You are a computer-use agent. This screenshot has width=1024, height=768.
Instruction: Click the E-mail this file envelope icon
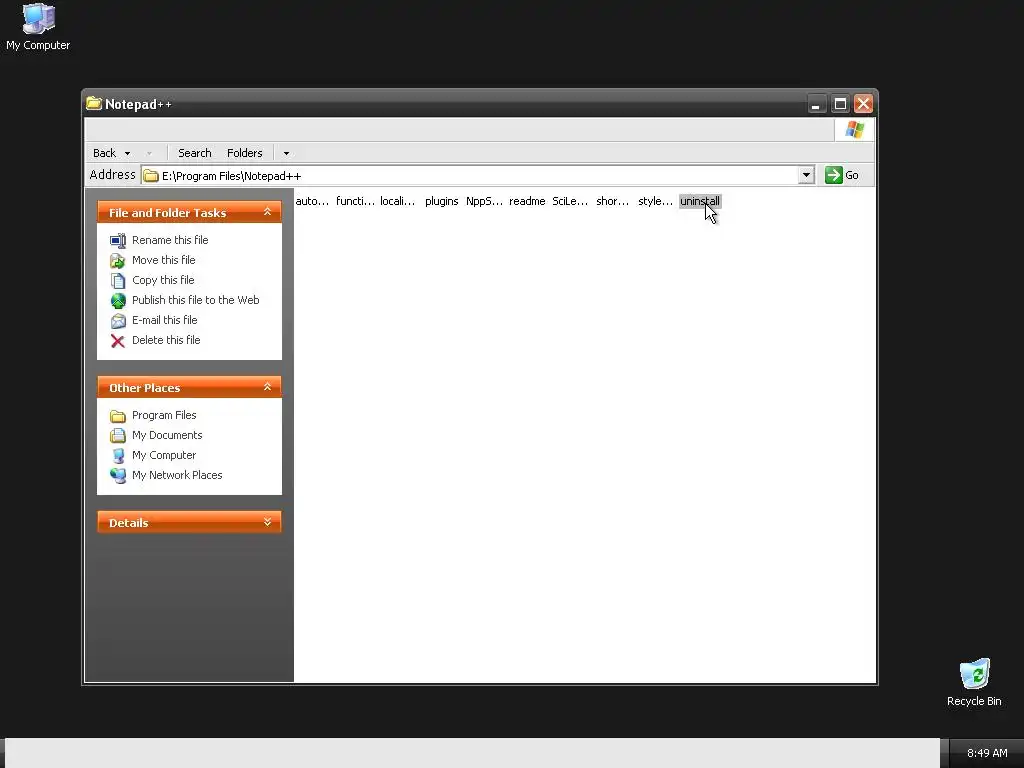(118, 321)
